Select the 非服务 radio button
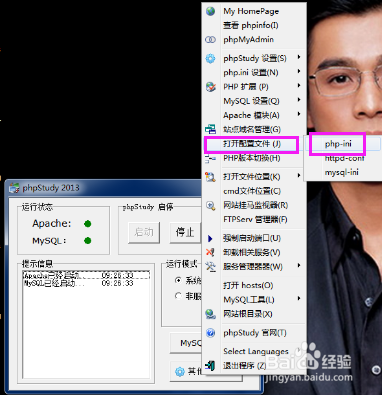The image size is (382, 395). 178,296
